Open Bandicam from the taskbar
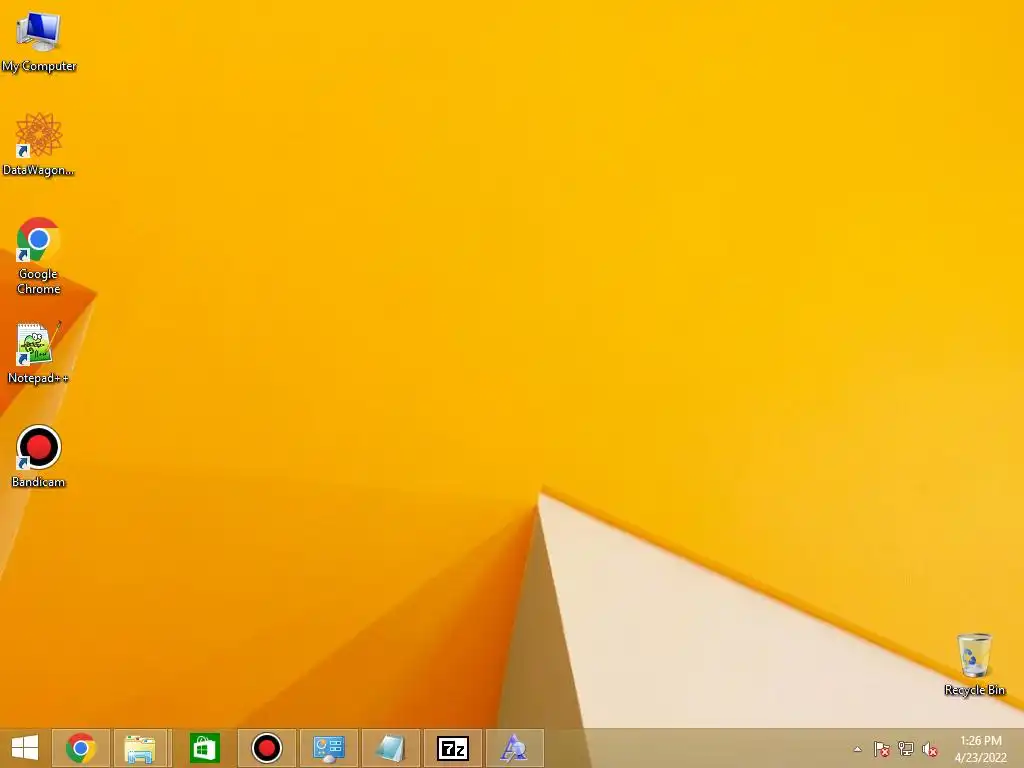The width and height of the screenshot is (1024, 768). [266, 748]
